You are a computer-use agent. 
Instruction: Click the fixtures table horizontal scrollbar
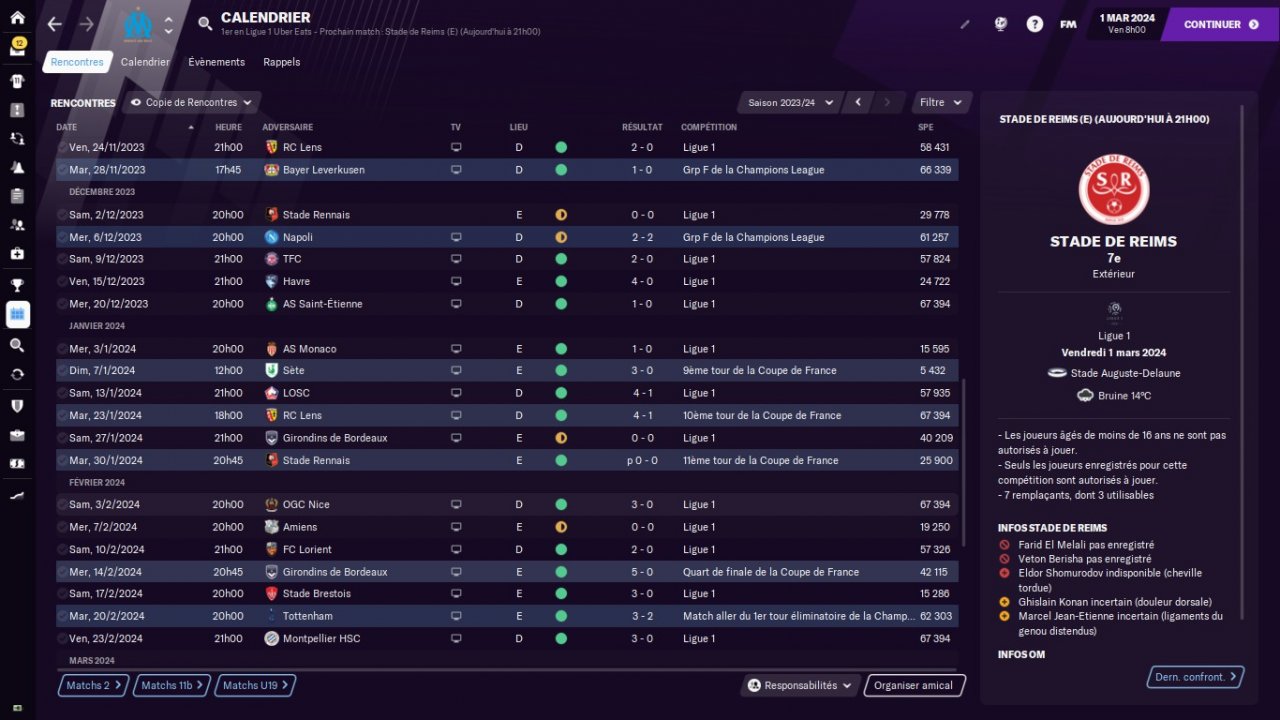click(507, 669)
